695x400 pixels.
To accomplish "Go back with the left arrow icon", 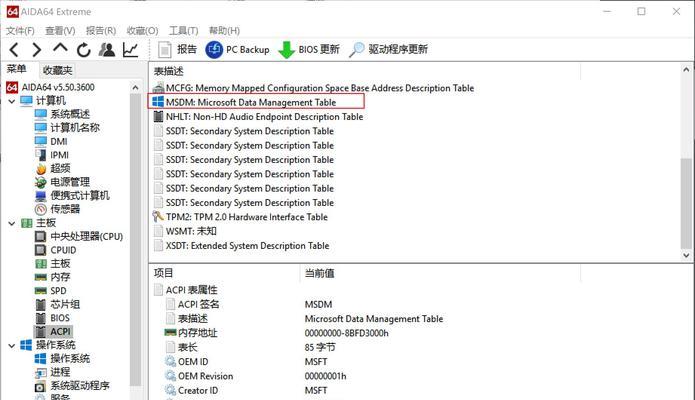I will pos(14,50).
